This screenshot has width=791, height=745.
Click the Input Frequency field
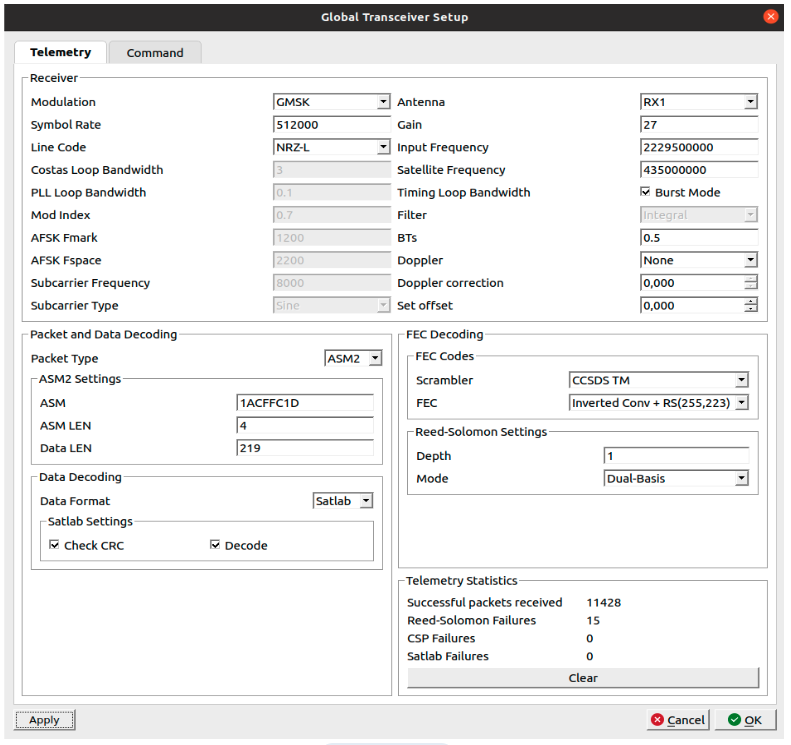(x=699, y=147)
